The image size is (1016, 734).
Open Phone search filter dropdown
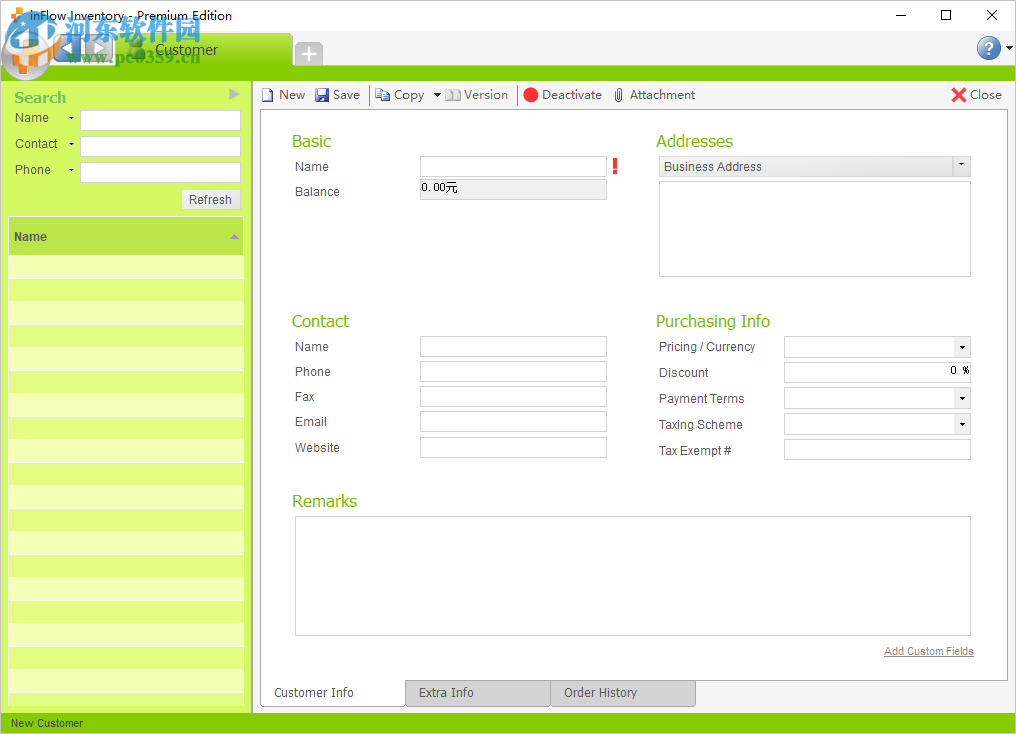(x=71, y=170)
